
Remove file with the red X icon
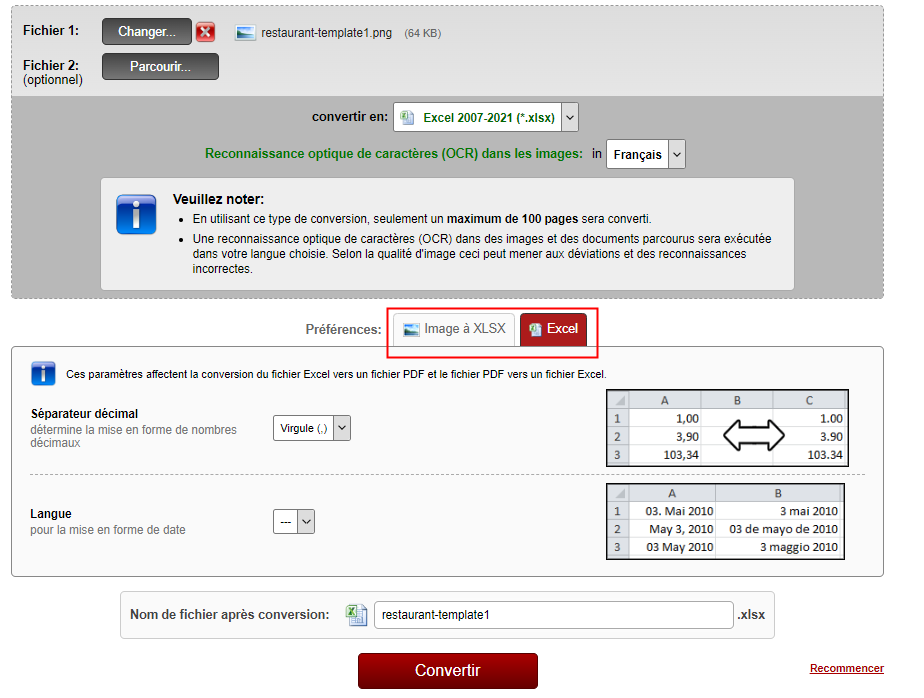click(205, 32)
